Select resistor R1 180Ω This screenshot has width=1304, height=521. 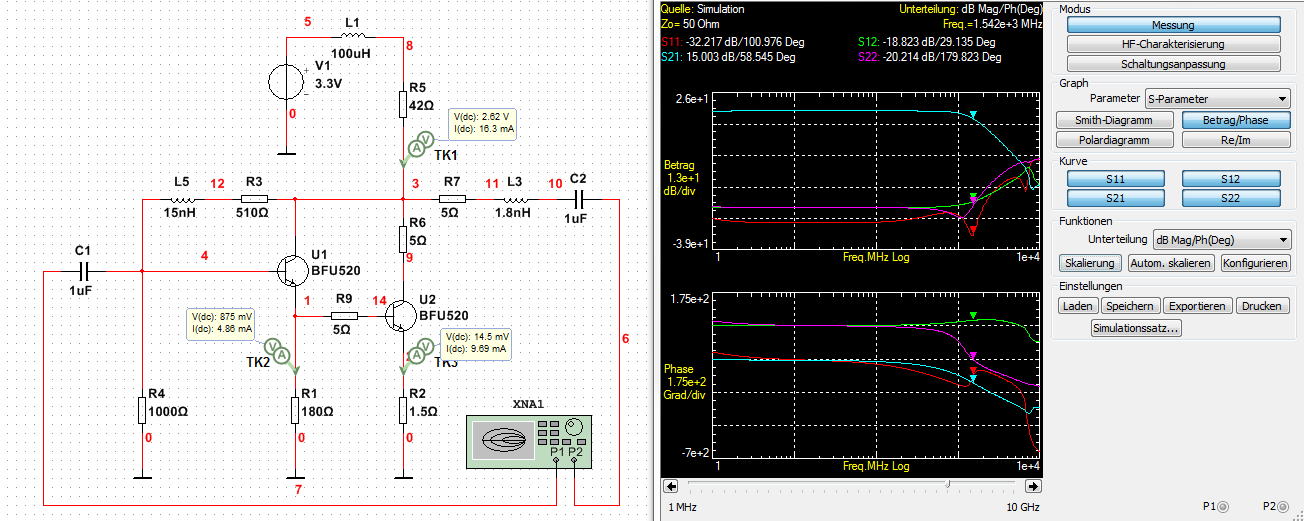[295, 411]
